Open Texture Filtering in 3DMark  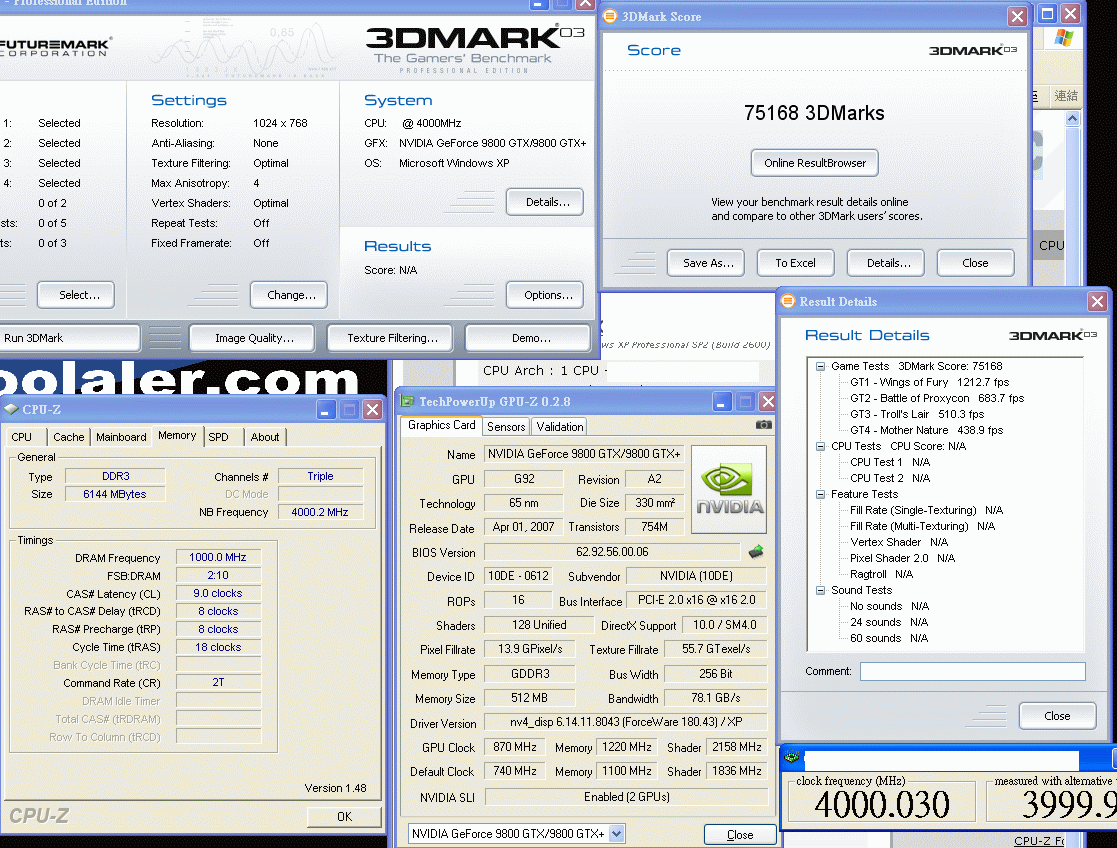(390, 338)
